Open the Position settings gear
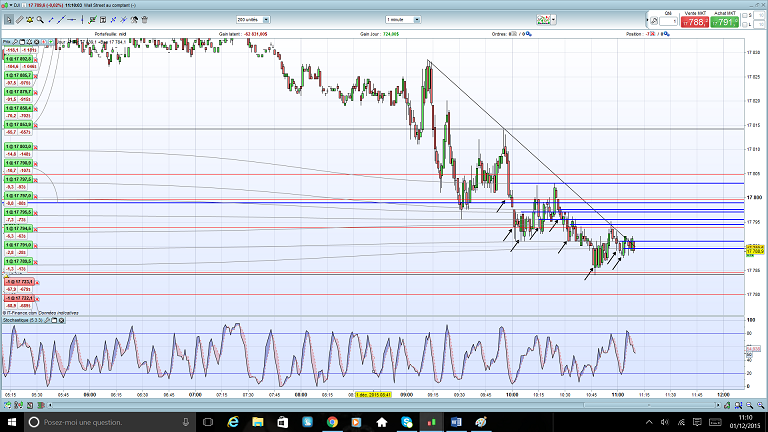 pos(667,34)
